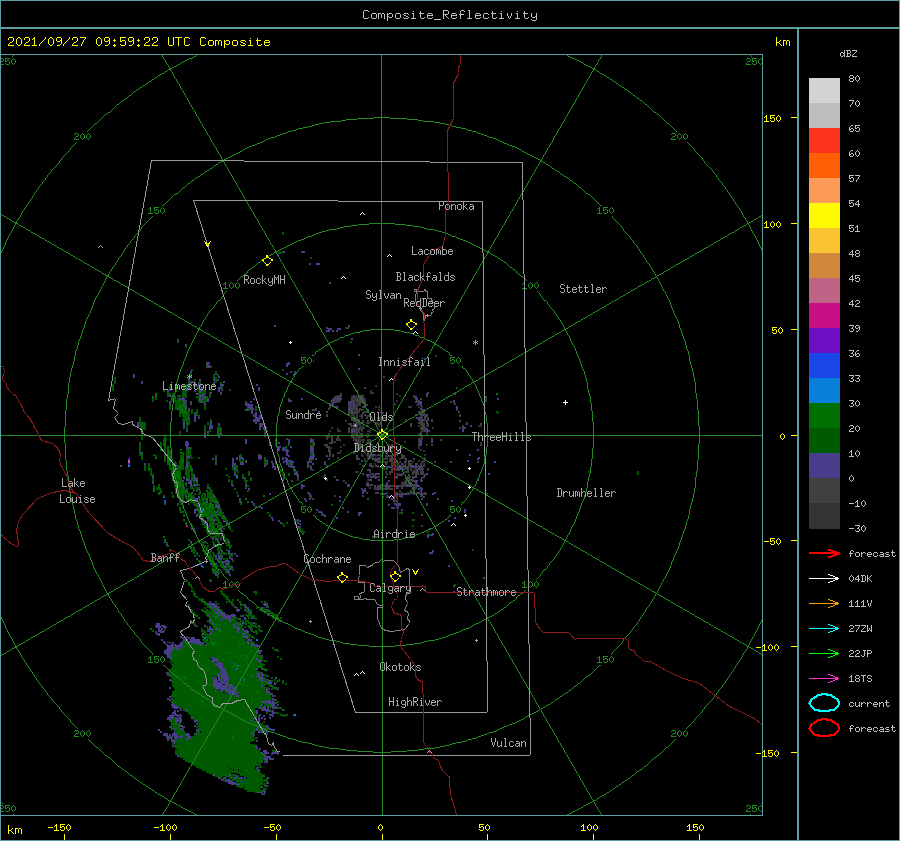Click the Vulcan town label
The height and width of the screenshot is (841, 900).
click(509, 743)
